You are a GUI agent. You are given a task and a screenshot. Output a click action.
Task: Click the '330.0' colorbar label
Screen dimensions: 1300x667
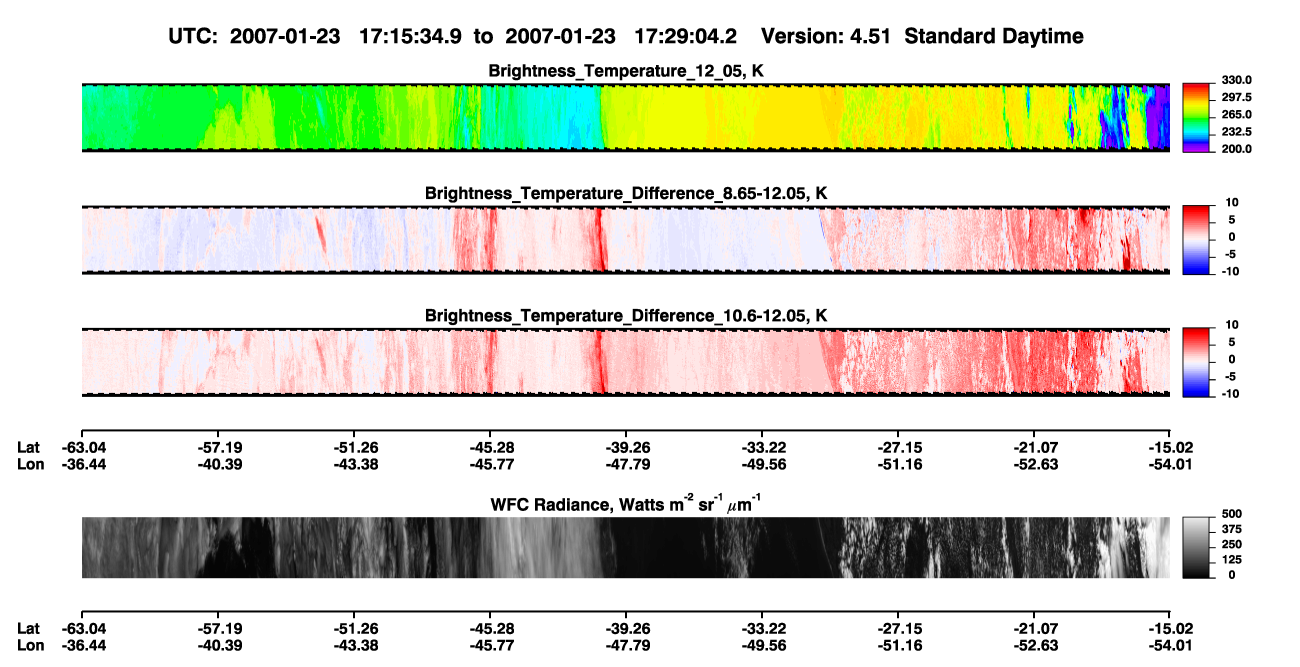tap(1237, 81)
